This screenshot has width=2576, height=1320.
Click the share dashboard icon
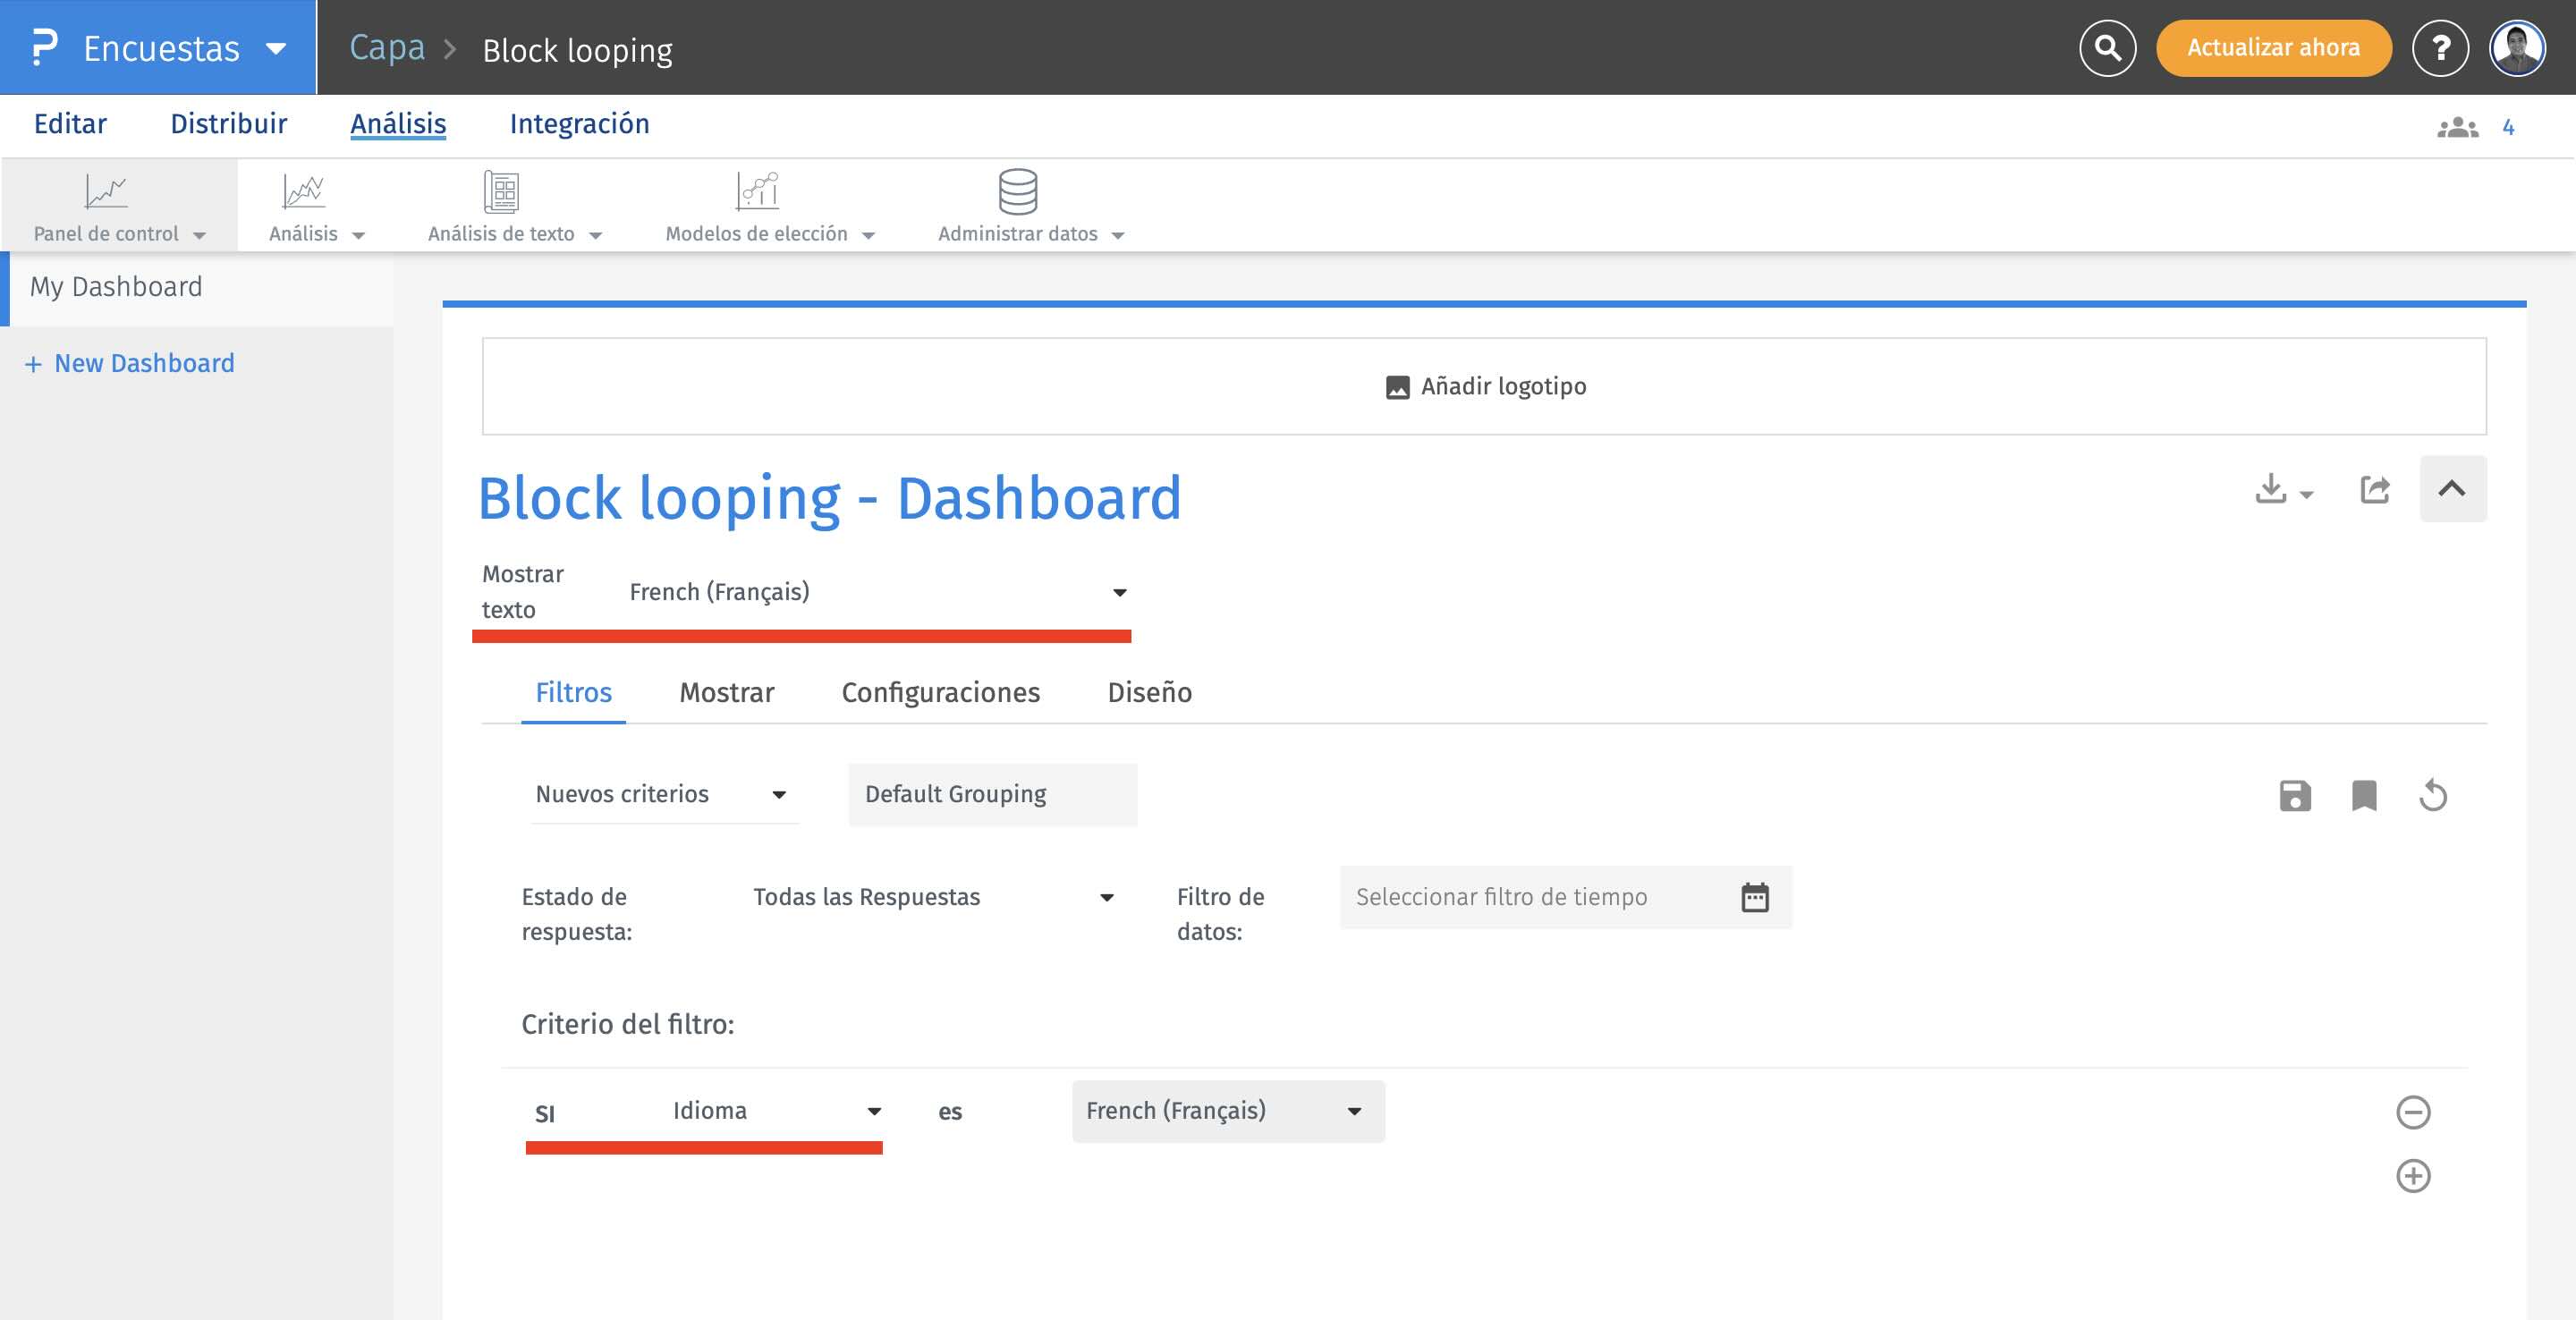click(2375, 490)
